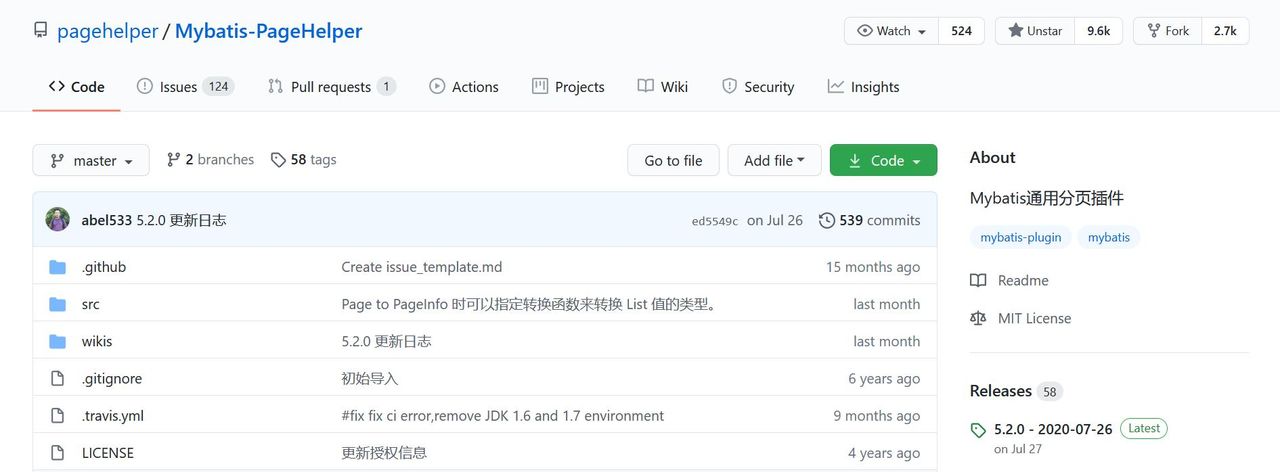The image size is (1280, 472).
Task: Open the Pull requests tab
Action: pyautogui.click(x=332, y=87)
